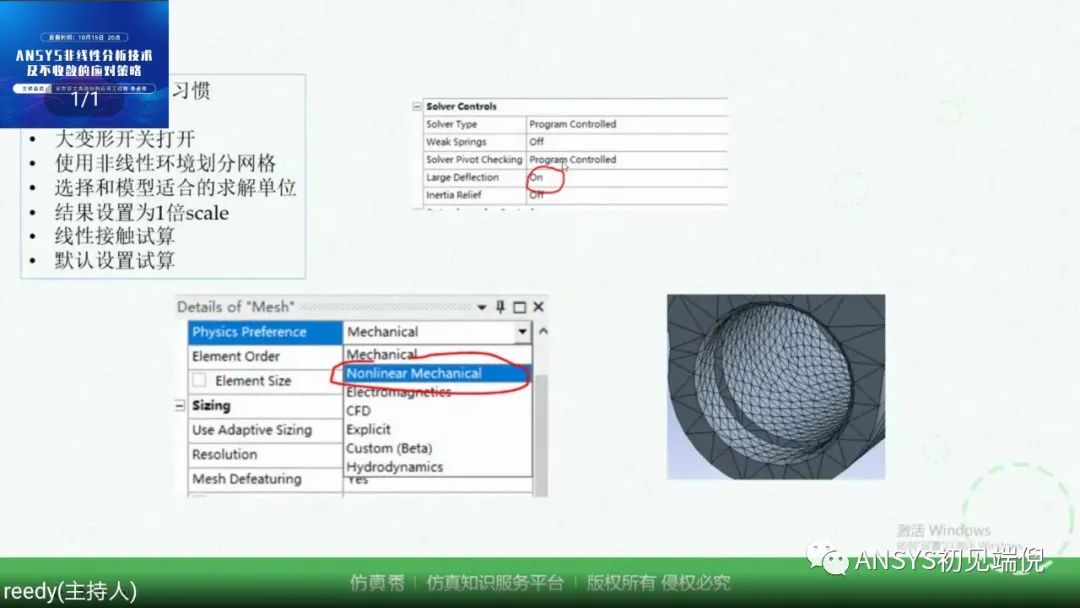Image resolution: width=1080 pixels, height=608 pixels.
Task: Click the Large Deflection label
Action: [462, 177]
